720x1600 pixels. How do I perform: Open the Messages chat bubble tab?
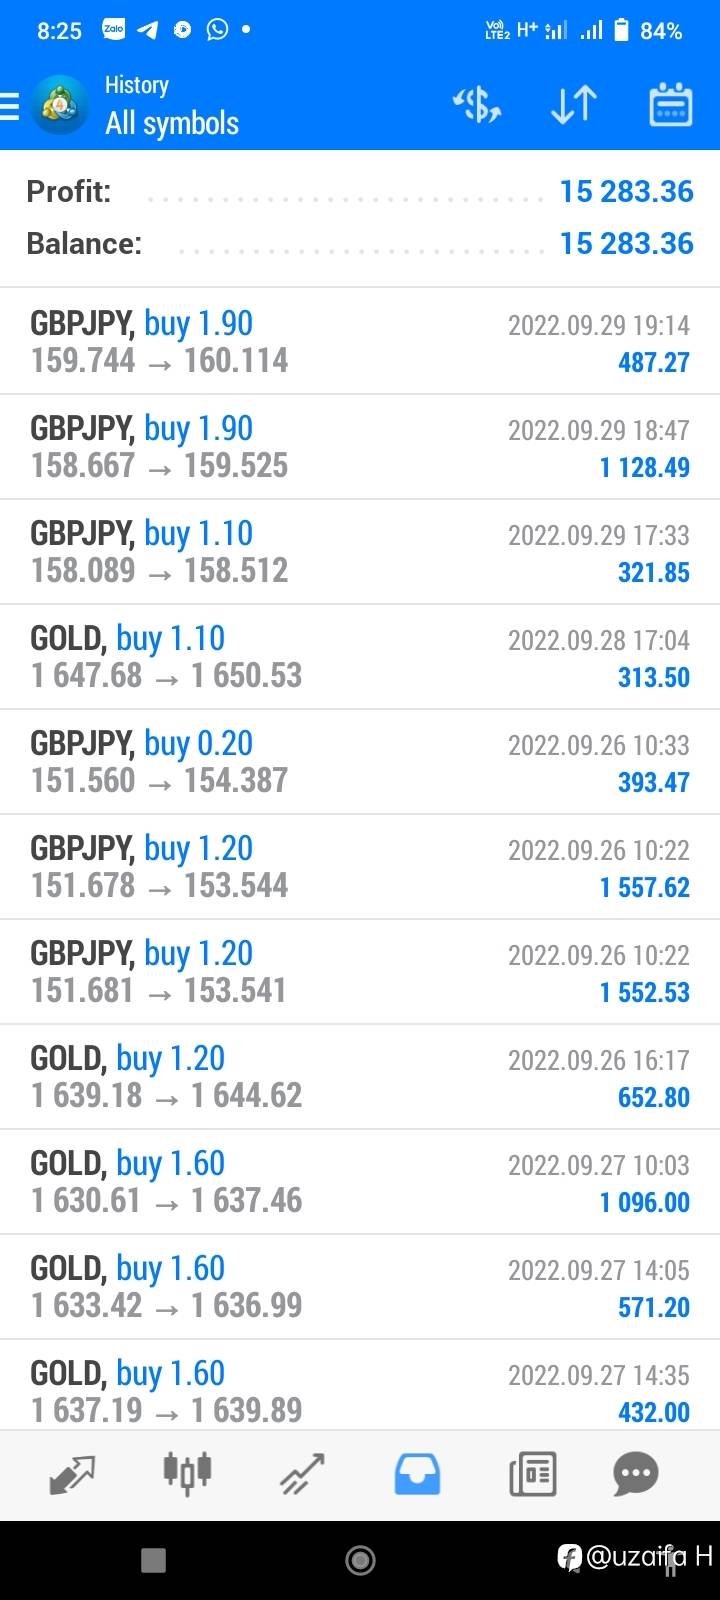point(636,1474)
